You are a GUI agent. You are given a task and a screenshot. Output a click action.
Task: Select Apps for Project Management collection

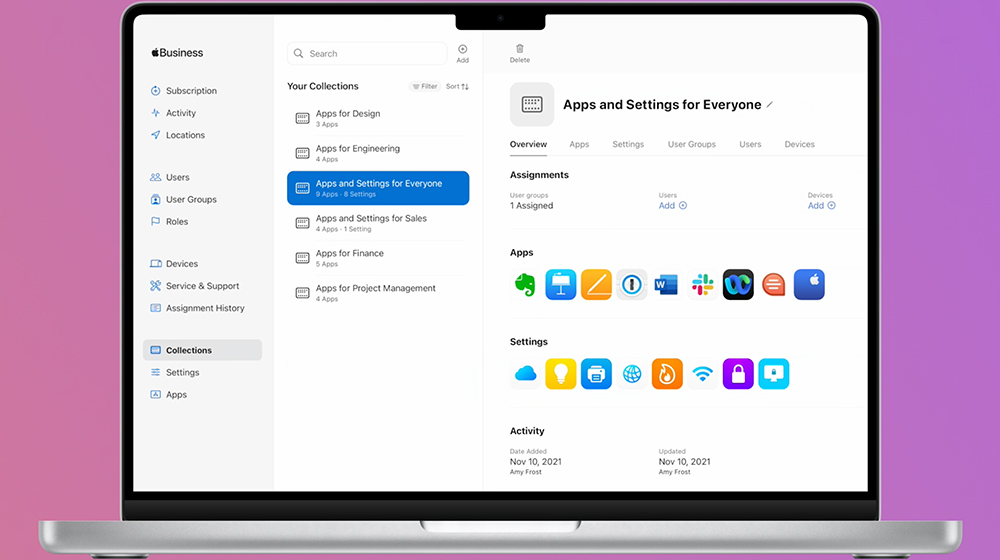coord(378,293)
